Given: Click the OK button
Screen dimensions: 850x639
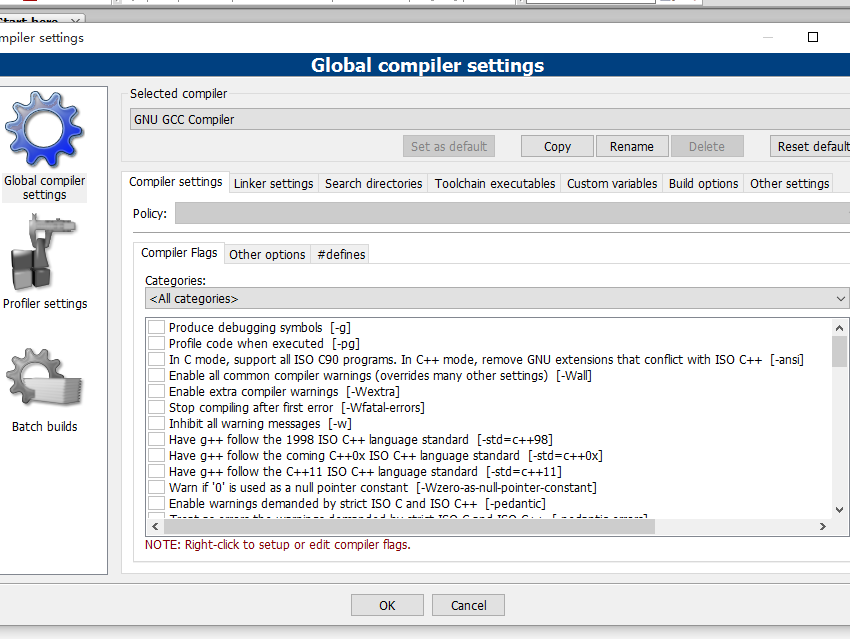Looking at the screenshot, I should pyautogui.click(x=387, y=605).
